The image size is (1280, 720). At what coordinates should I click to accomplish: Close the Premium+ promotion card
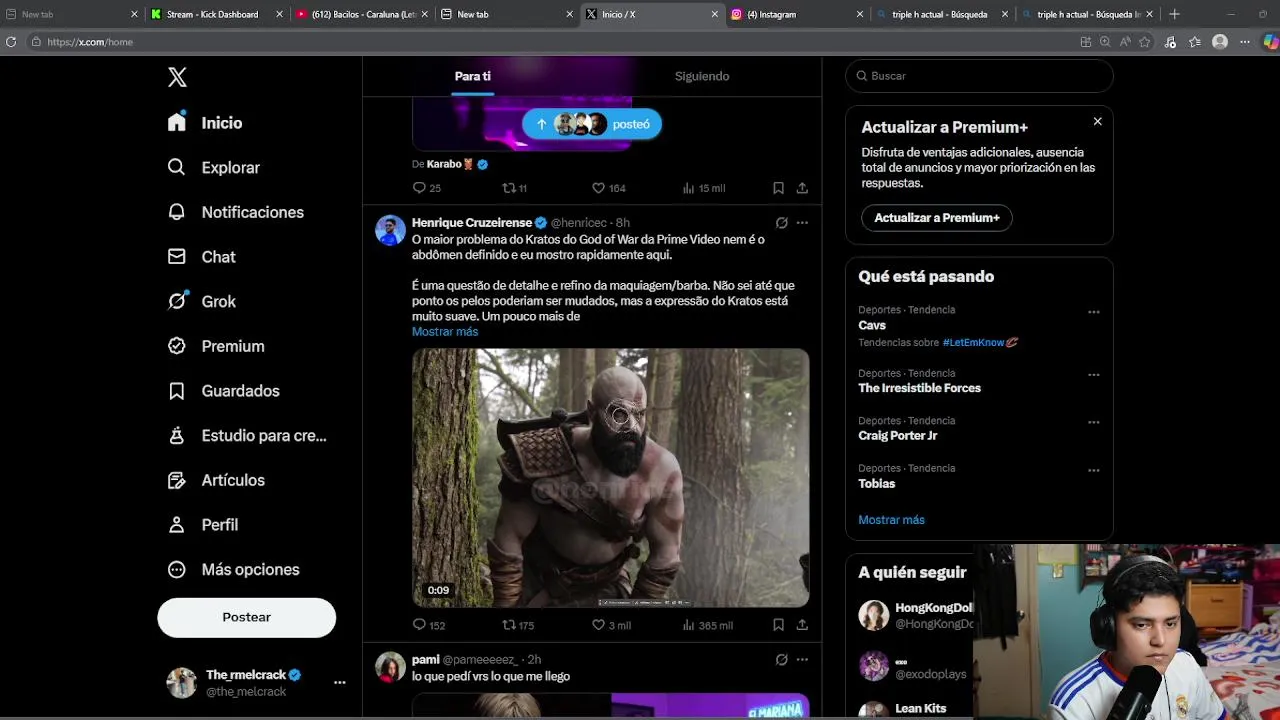[x=1097, y=121]
